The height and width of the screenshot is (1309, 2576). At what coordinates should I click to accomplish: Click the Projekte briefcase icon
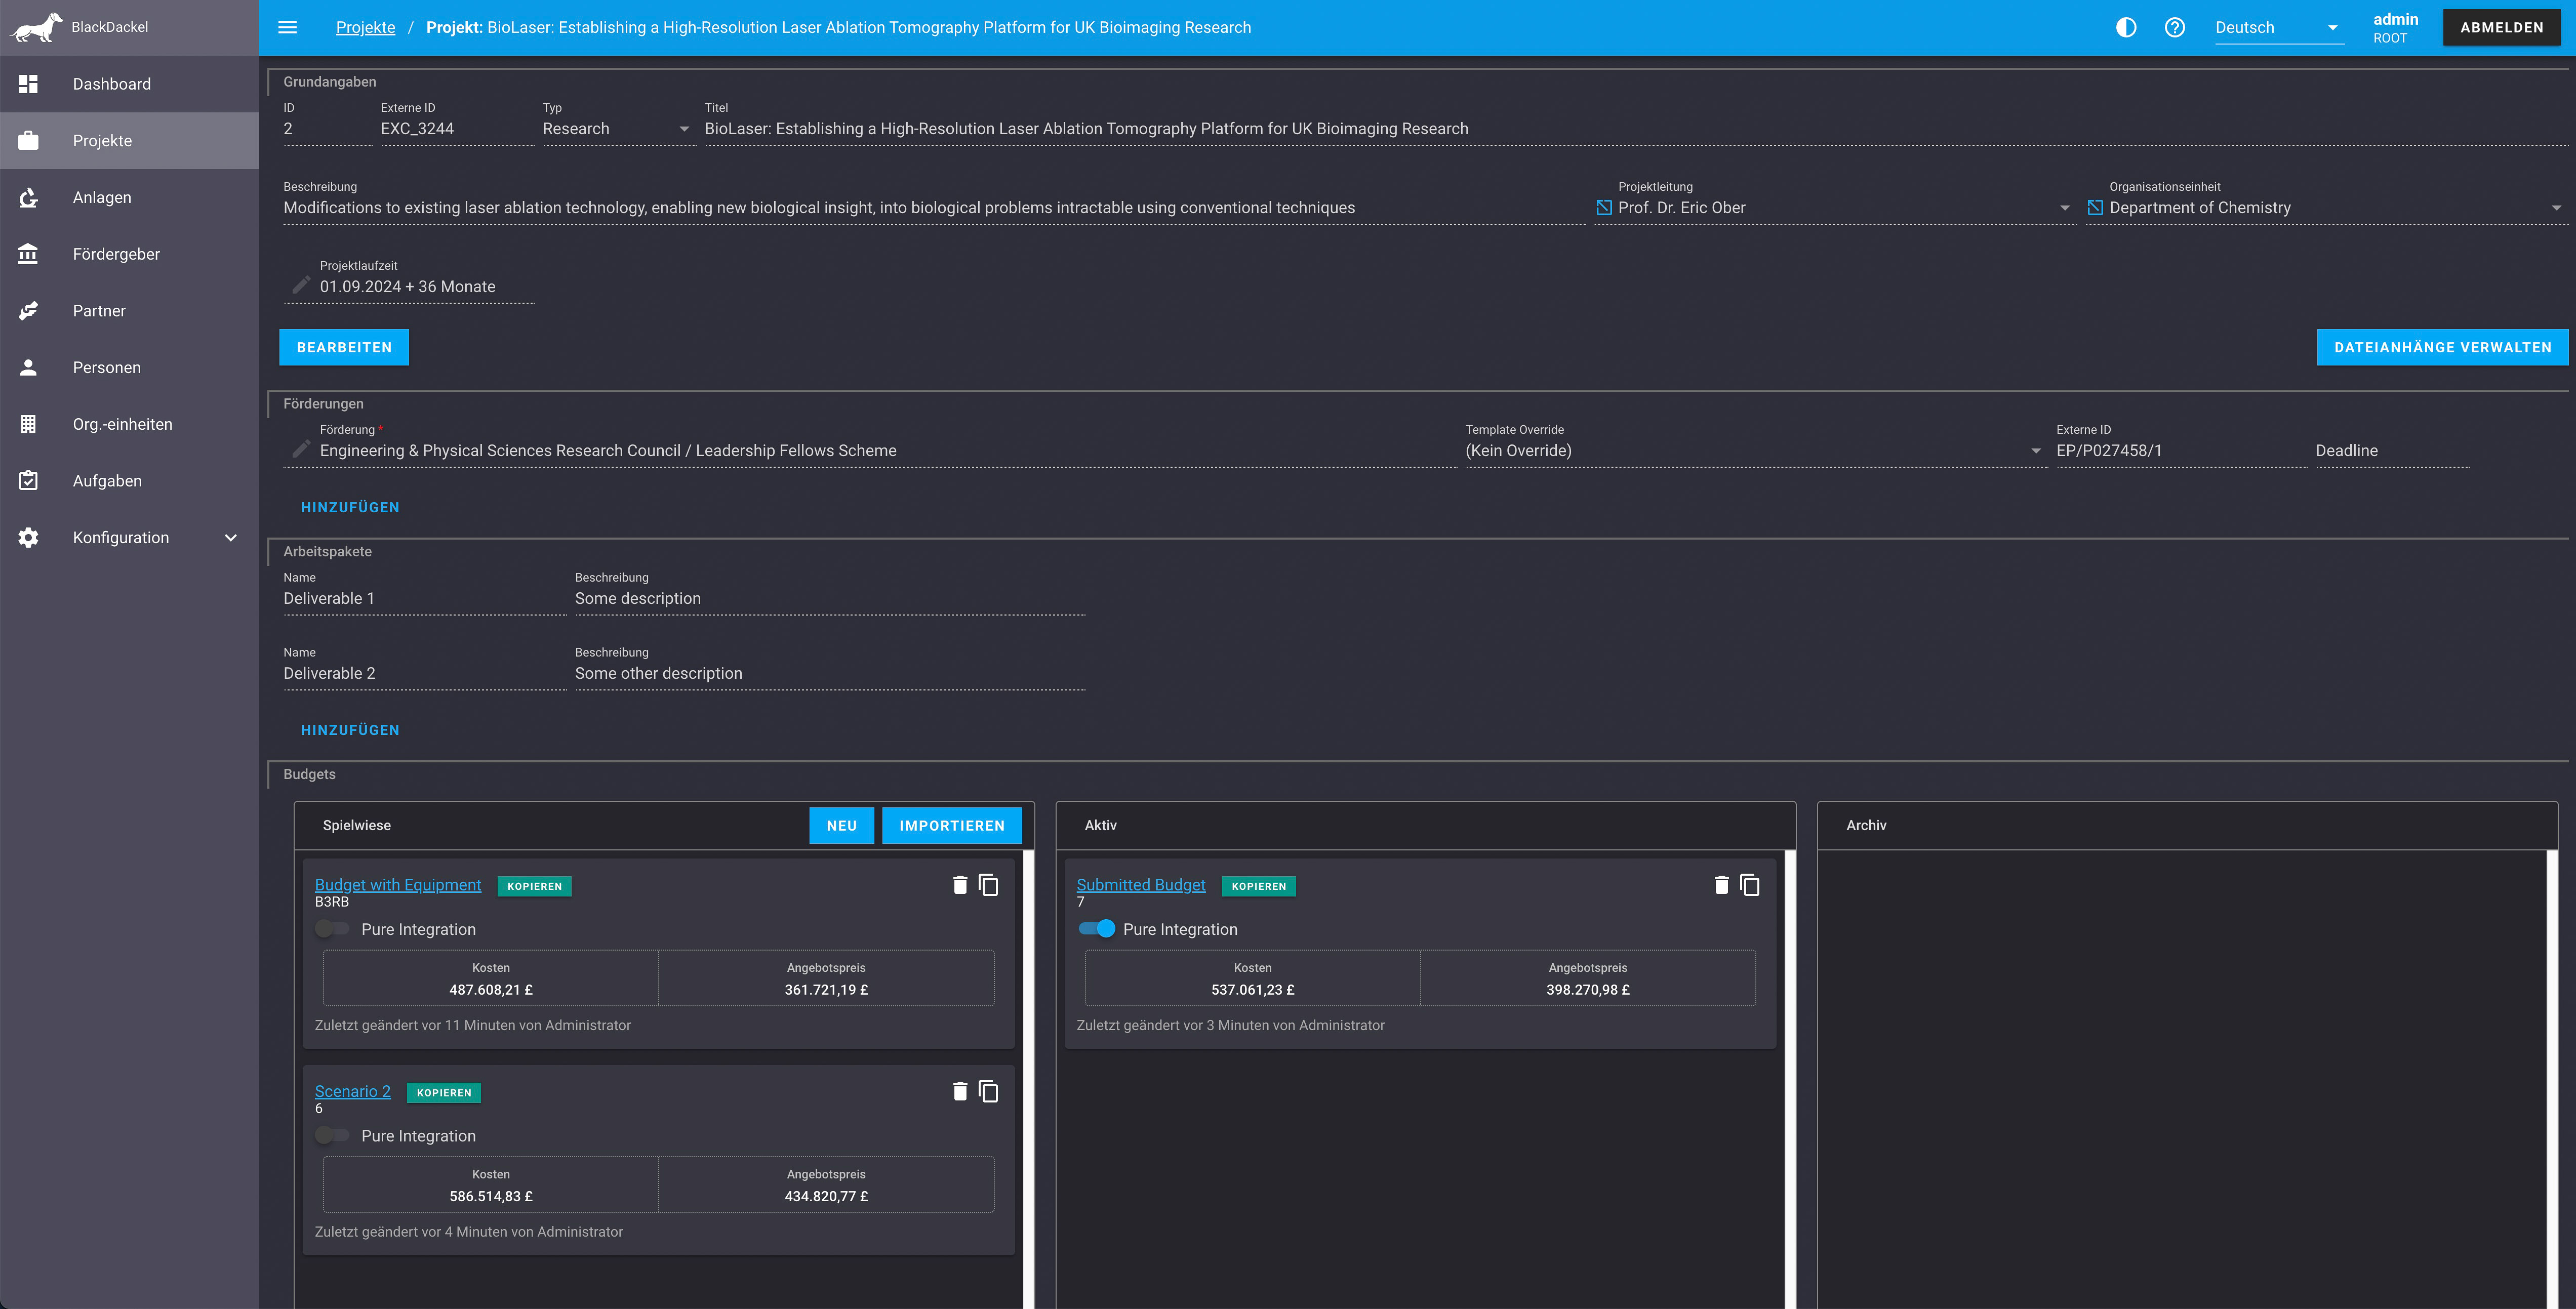click(x=28, y=140)
